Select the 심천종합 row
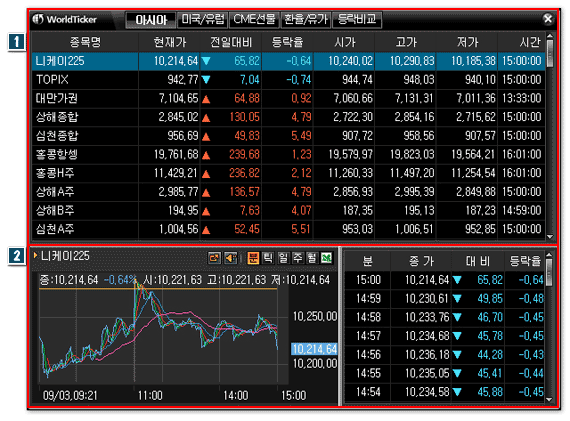This screenshot has width=570, height=421. tap(289, 136)
